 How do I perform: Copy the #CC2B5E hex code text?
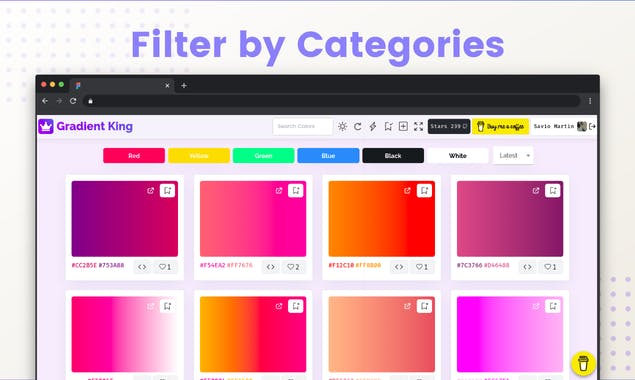84,265
